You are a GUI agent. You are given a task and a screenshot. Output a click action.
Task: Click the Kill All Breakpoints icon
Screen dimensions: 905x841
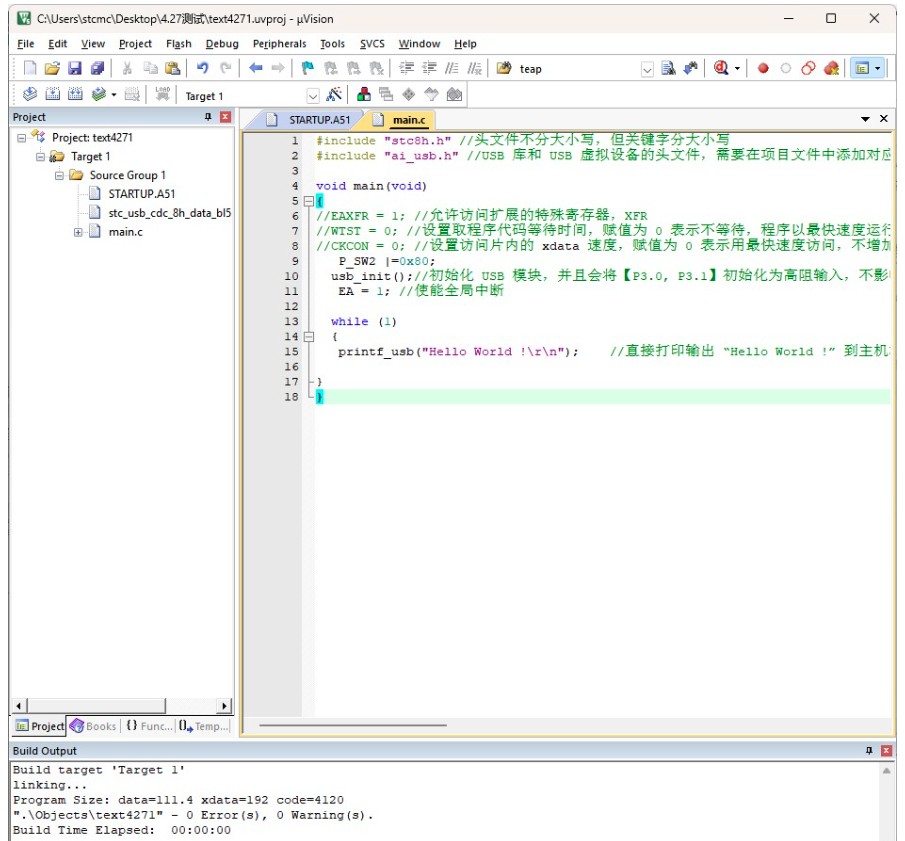coord(831,68)
